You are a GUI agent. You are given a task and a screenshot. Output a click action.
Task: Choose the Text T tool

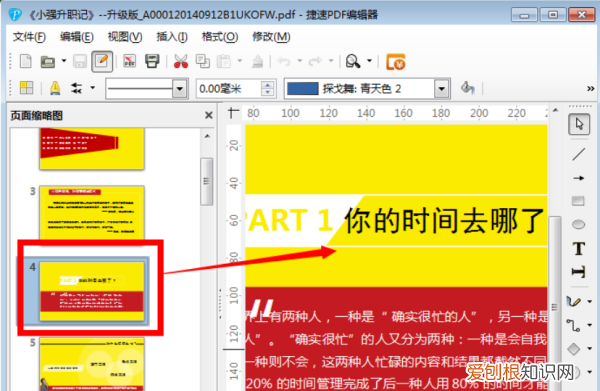coord(579,248)
